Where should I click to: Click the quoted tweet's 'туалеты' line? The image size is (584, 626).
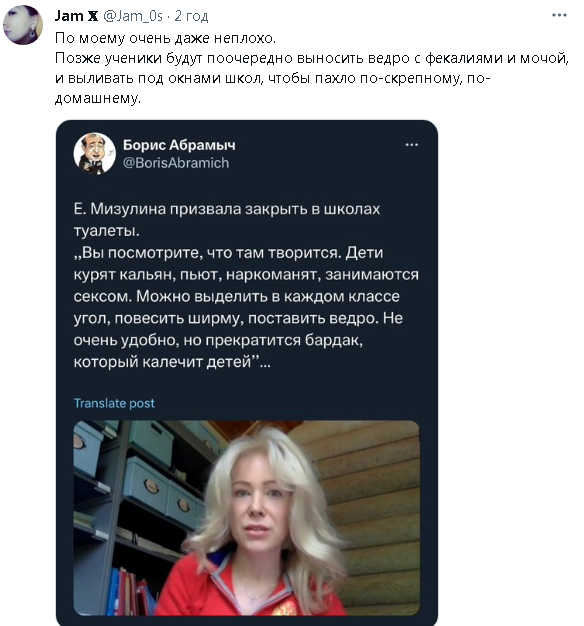(107, 231)
